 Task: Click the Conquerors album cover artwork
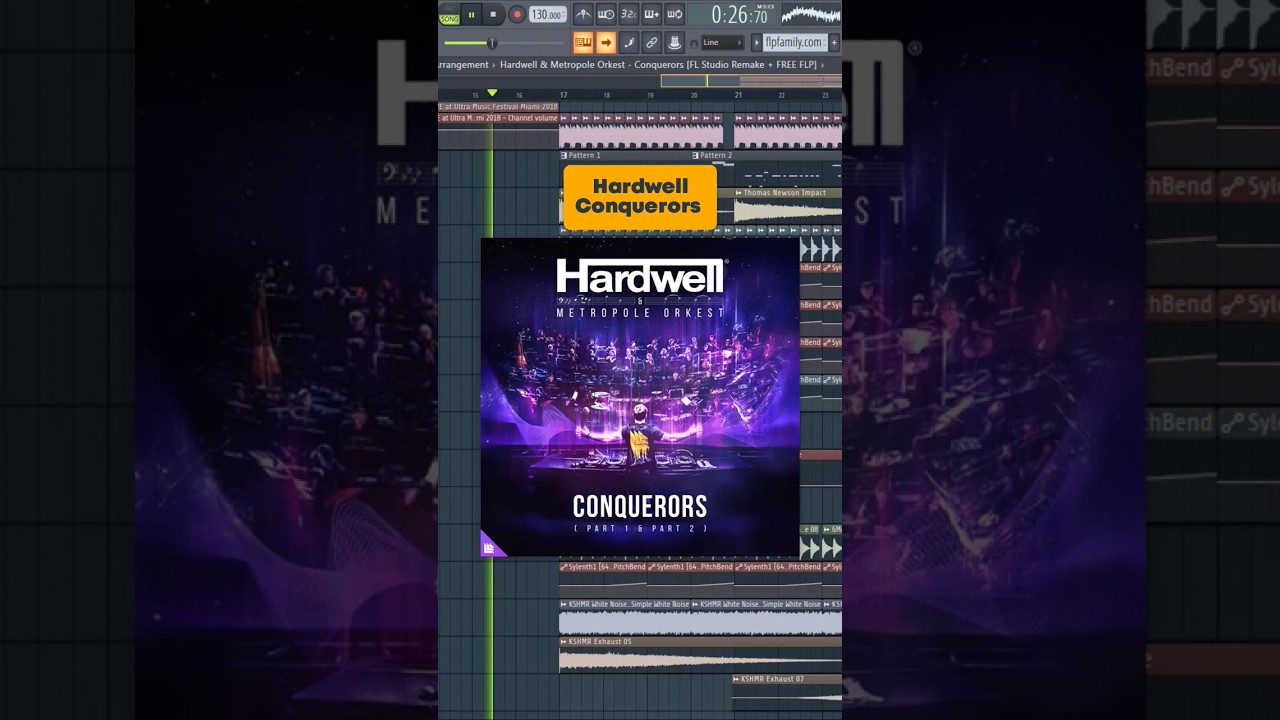pos(640,397)
